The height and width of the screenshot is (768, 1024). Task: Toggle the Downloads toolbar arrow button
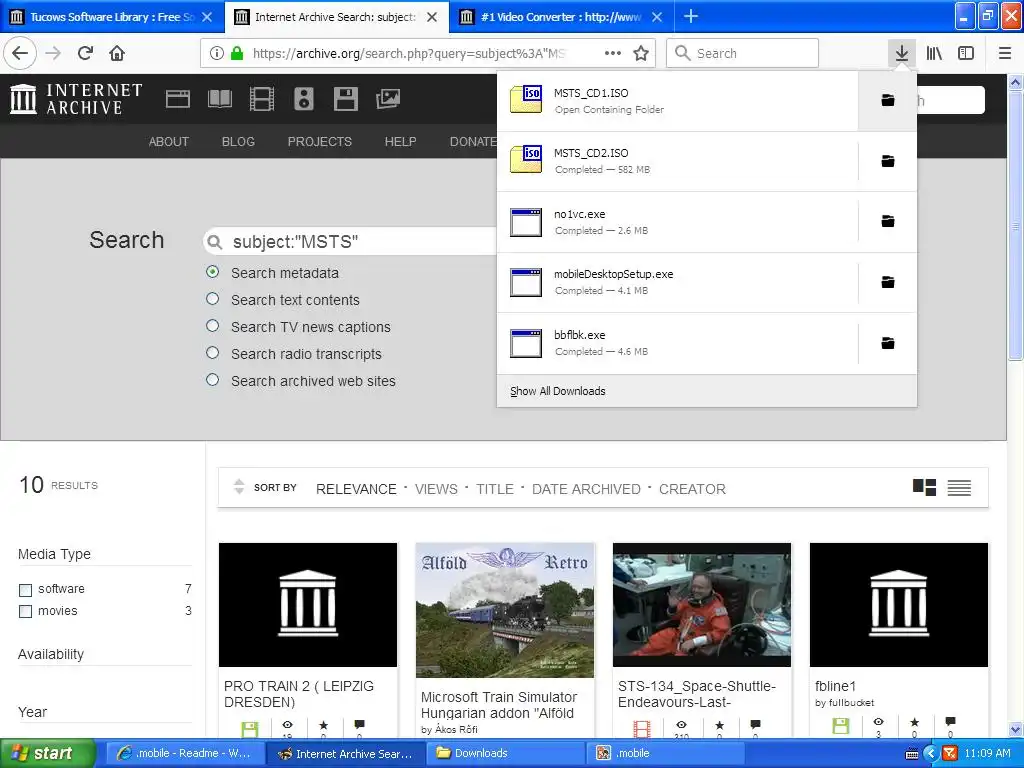[x=902, y=53]
